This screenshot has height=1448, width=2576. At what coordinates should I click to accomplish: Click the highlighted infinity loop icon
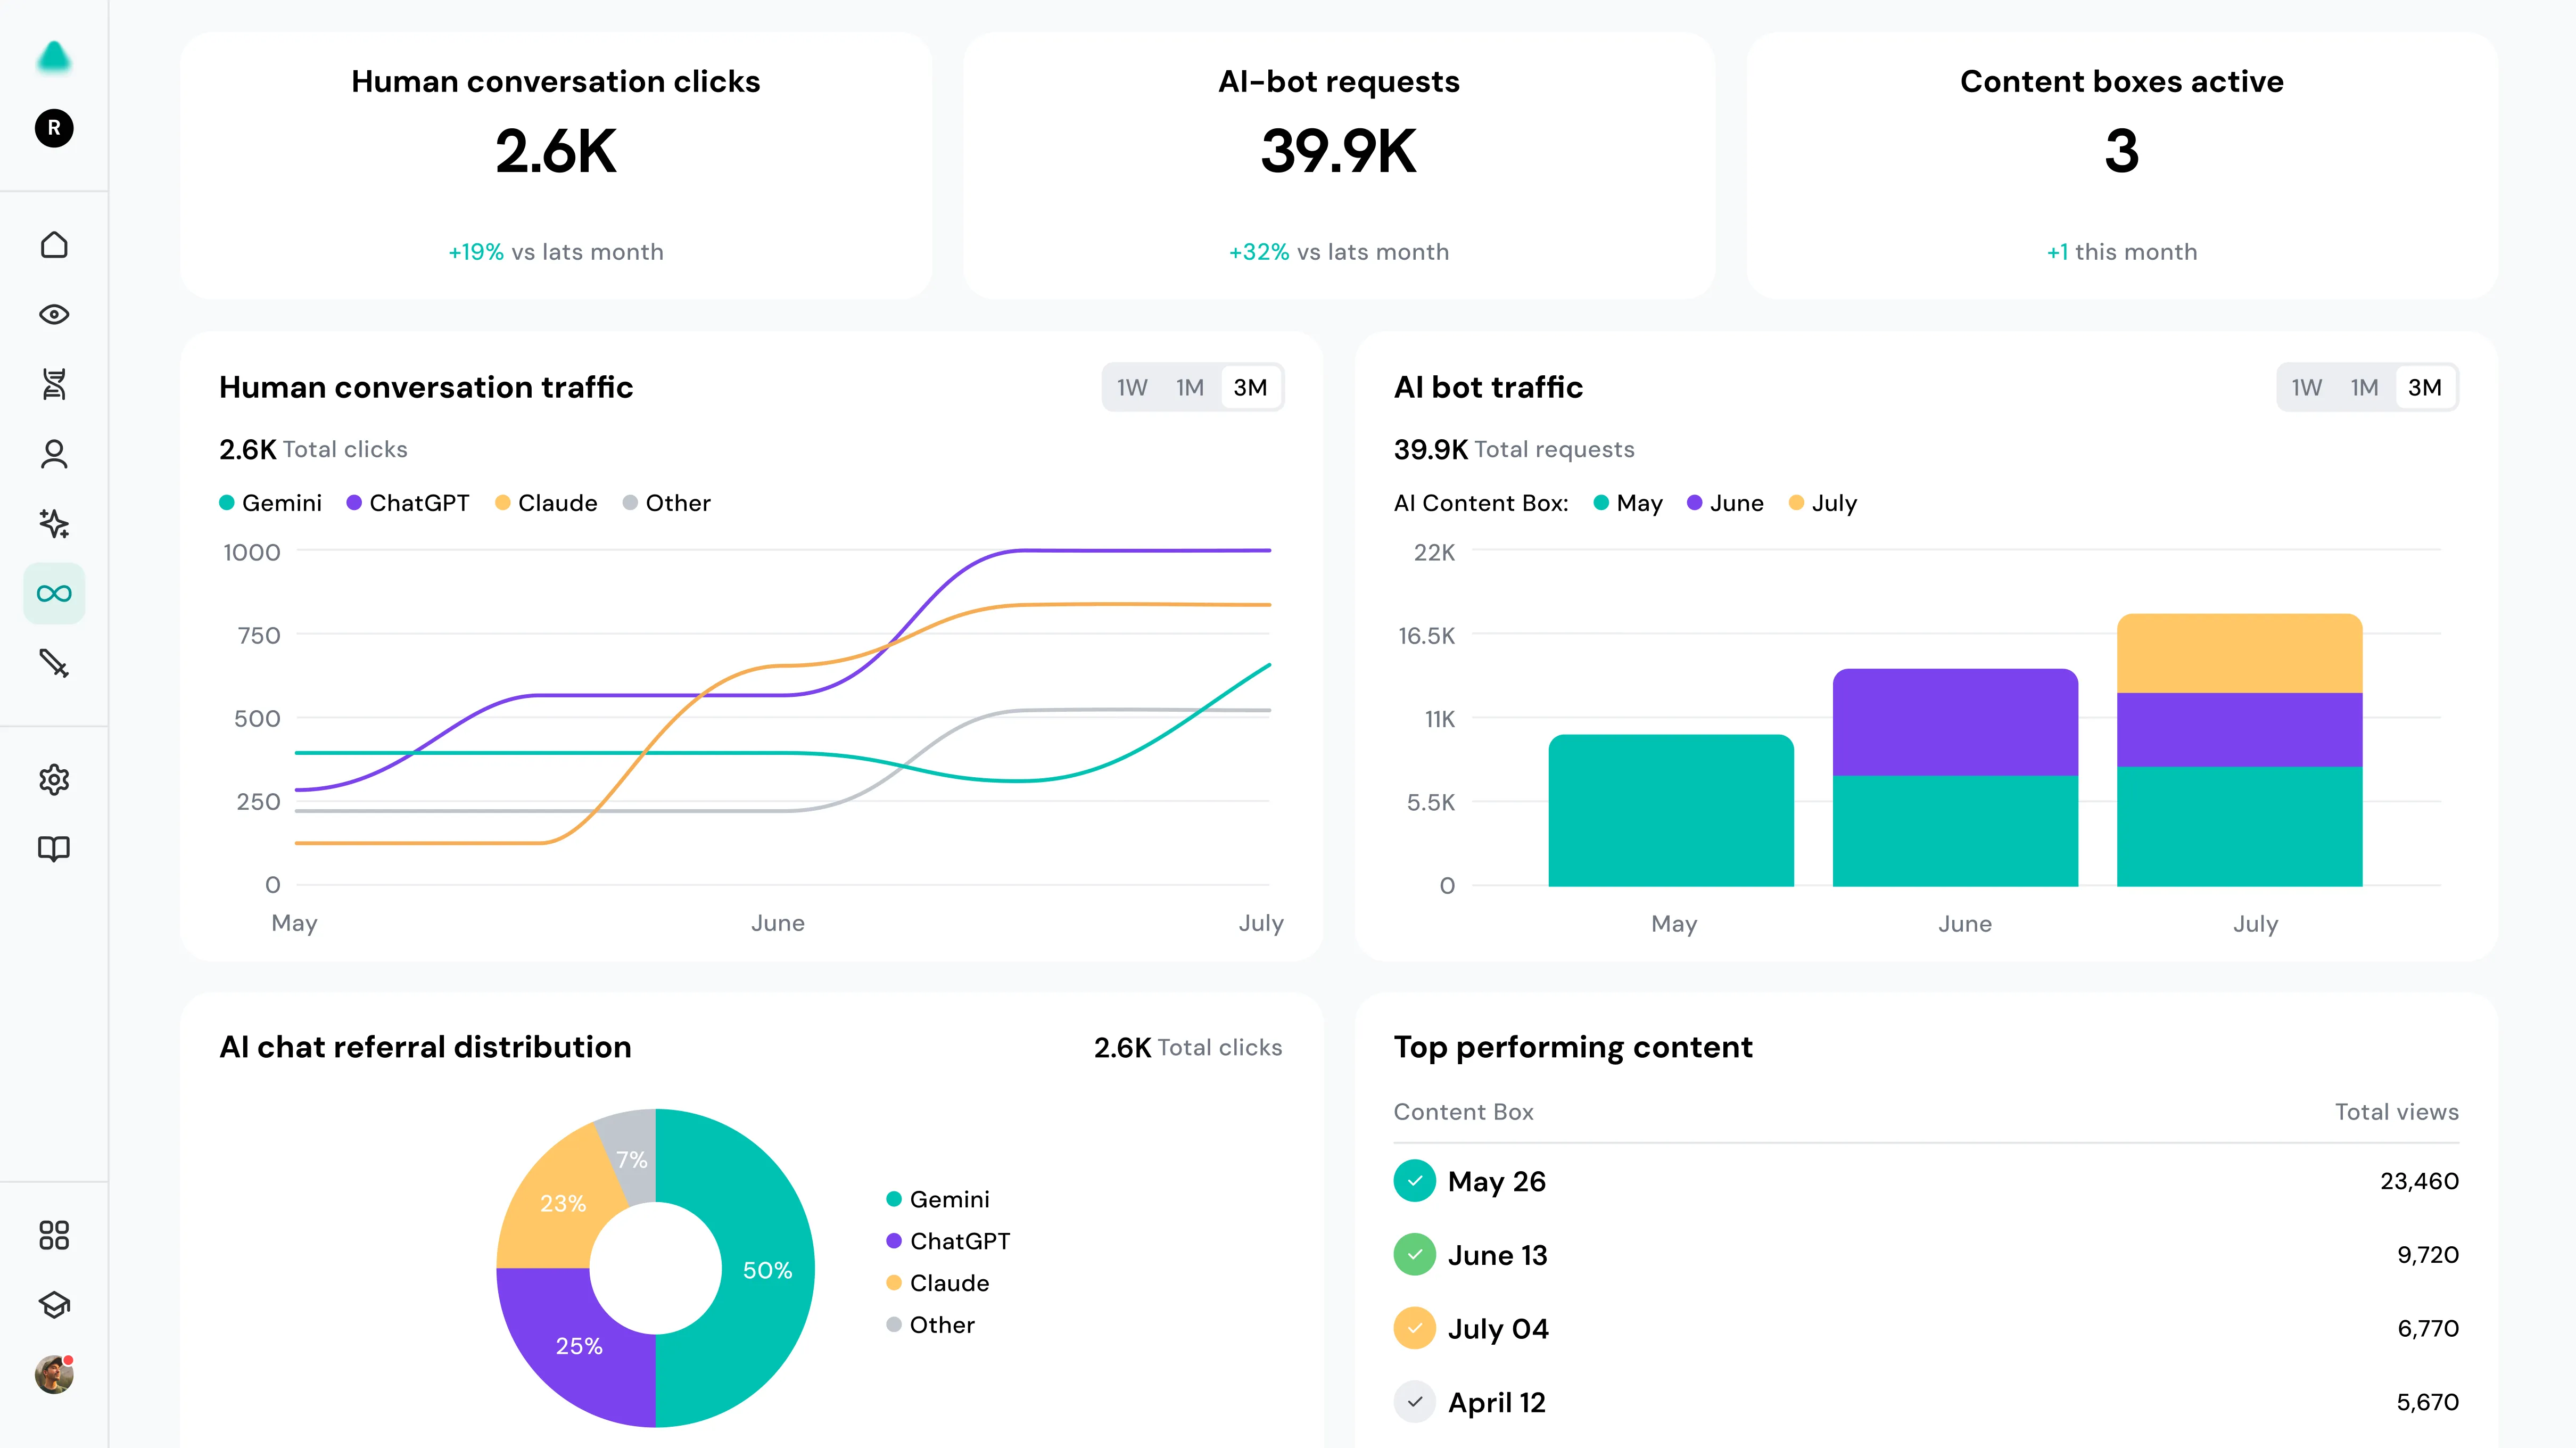[54, 594]
